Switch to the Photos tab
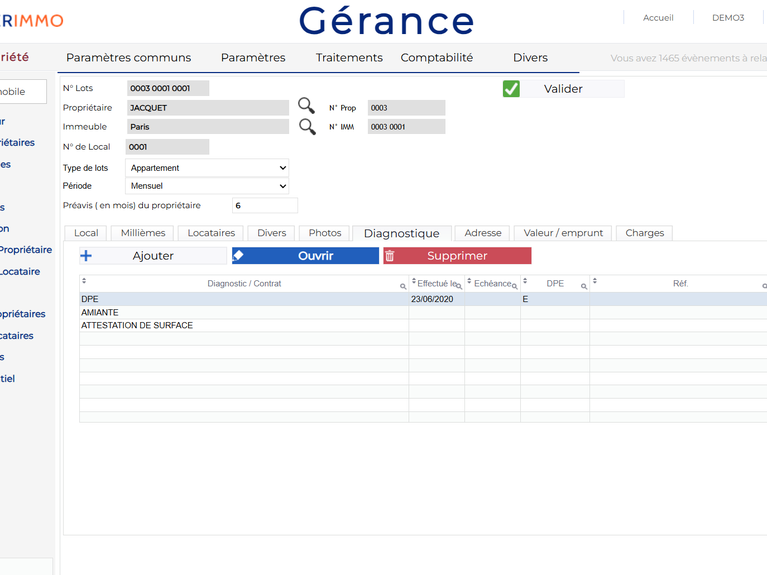The height and width of the screenshot is (575, 767). [325, 233]
